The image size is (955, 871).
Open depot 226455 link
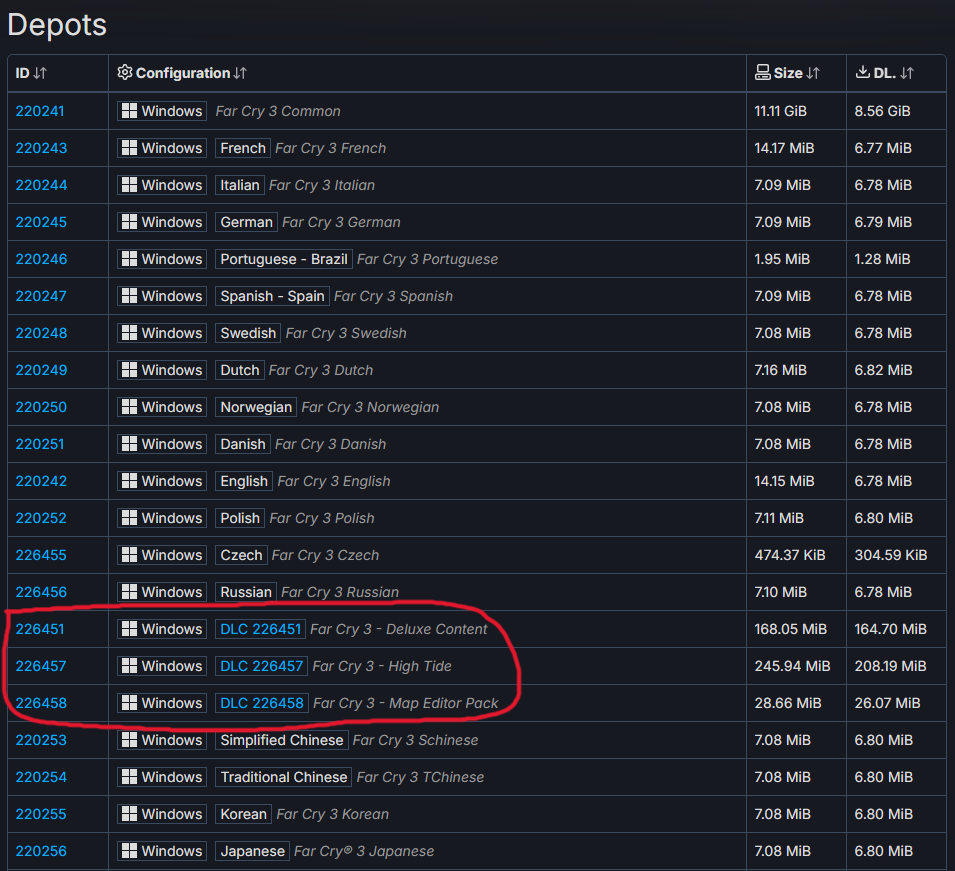pyautogui.click(x=41, y=555)
